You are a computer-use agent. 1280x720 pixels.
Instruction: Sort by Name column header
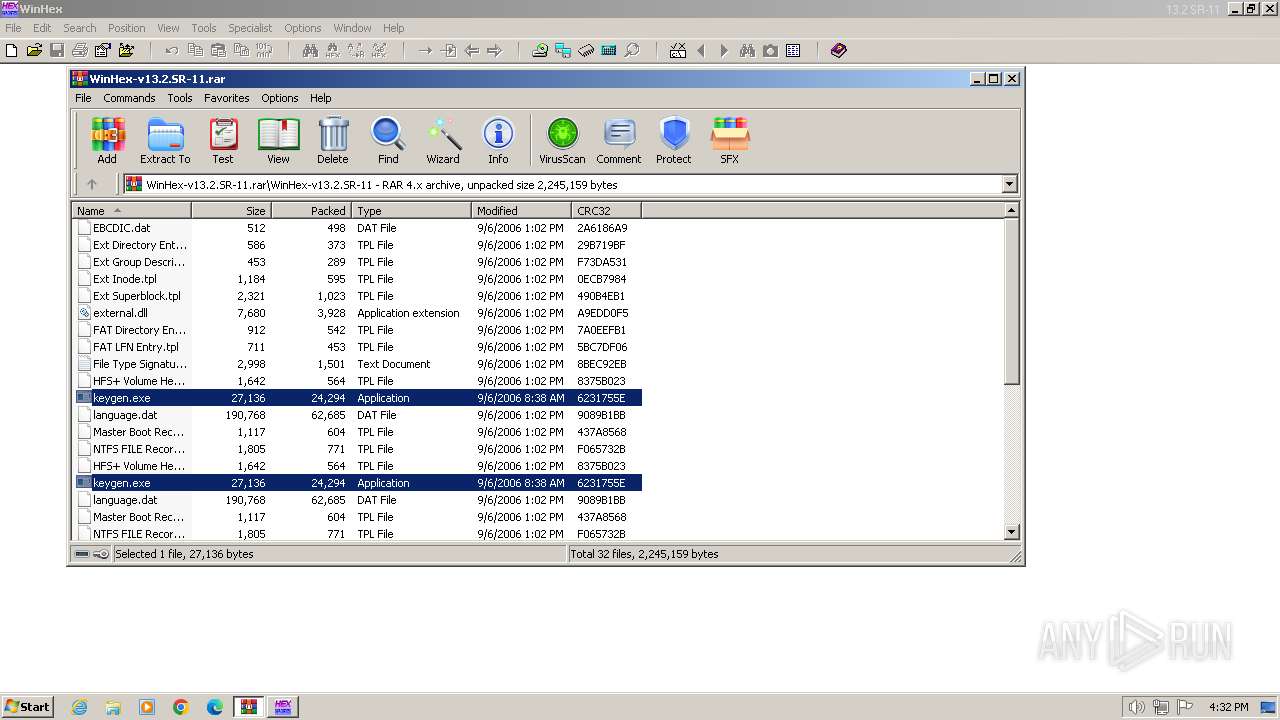[x=131, y=211]
